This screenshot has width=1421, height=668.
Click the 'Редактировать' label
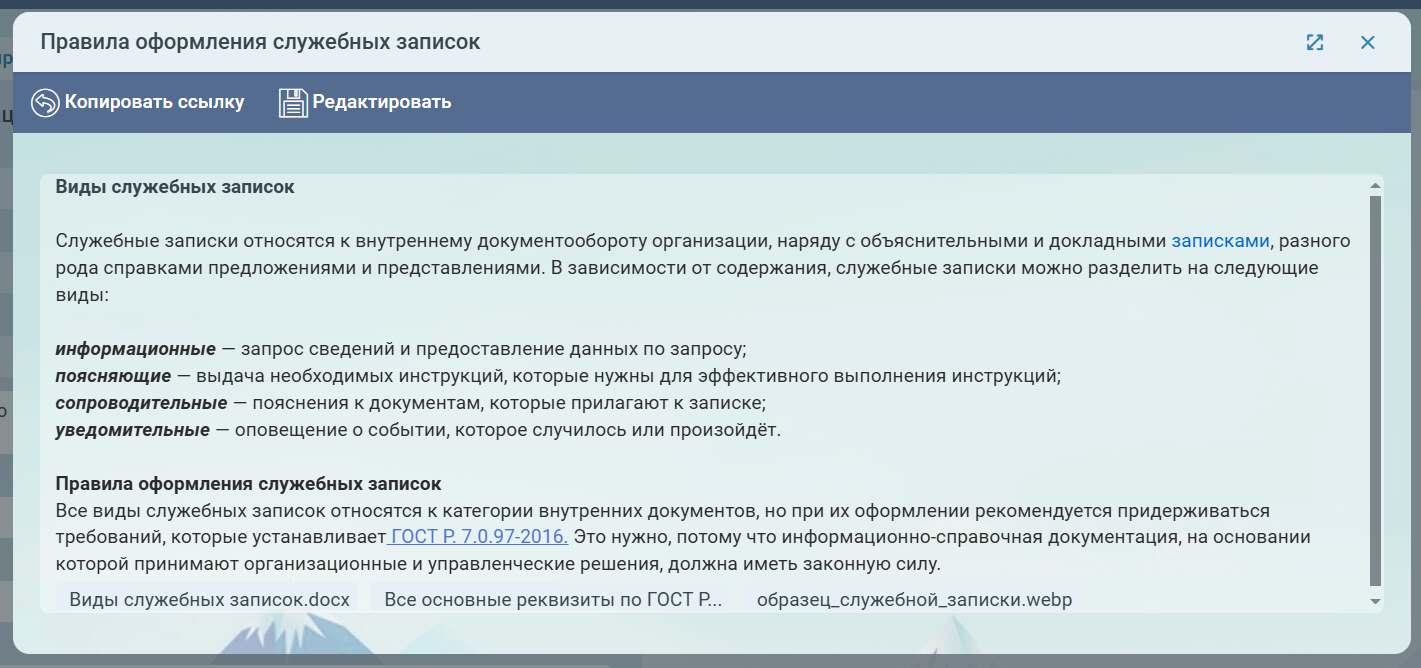pos(382,102)
